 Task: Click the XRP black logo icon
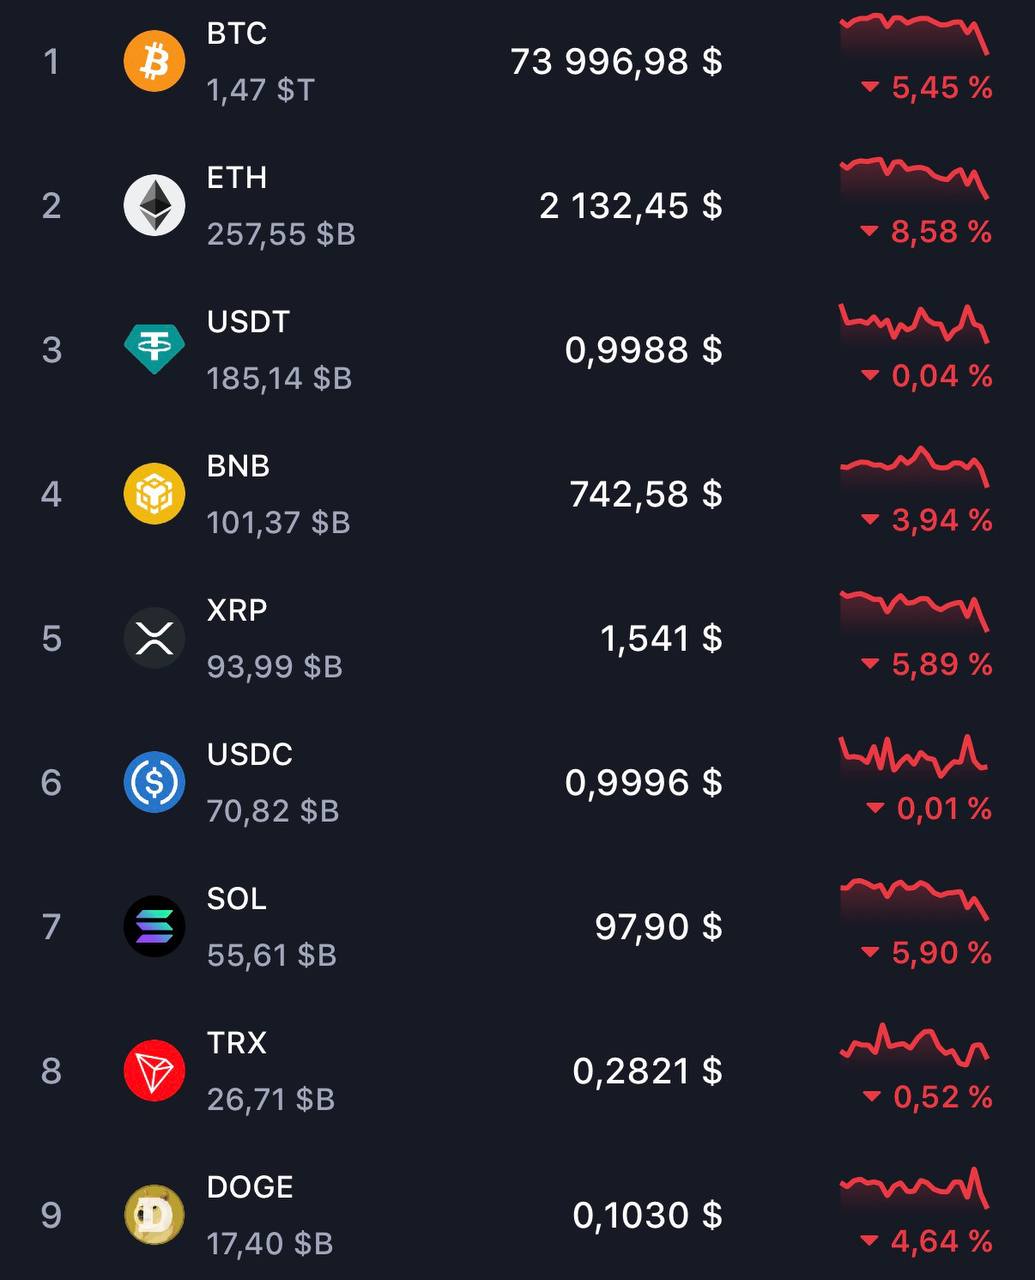tap(154, 638)
